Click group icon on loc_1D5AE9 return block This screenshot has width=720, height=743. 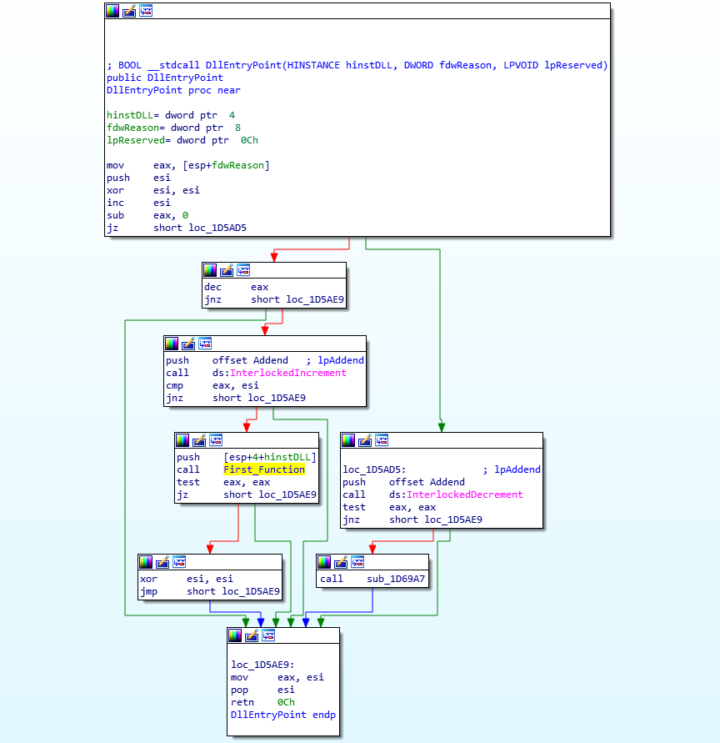point(268,635)
